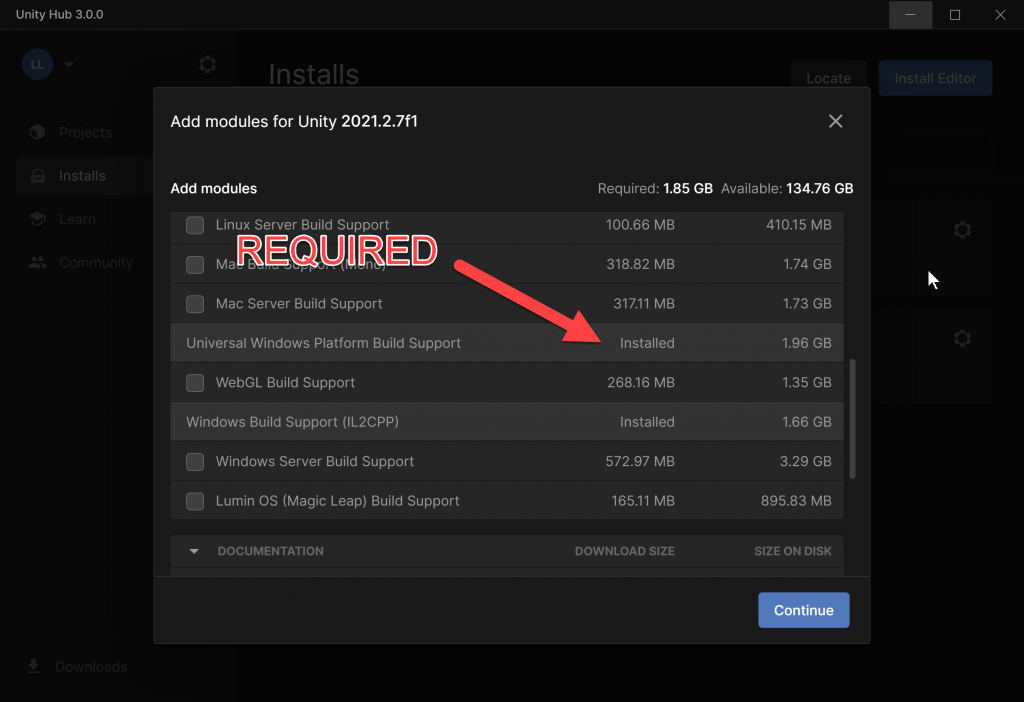The height and width of the screenshot is (702, 1024).
Task: Close the Add modules dialog
Action: [835, 121]
